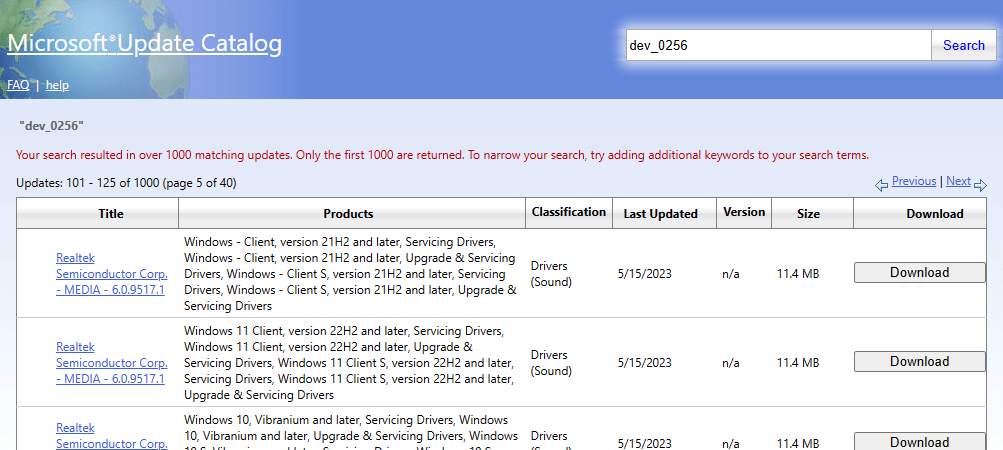Download the Windows Client 21H2 Realtek driver

(x=919, y=273)
